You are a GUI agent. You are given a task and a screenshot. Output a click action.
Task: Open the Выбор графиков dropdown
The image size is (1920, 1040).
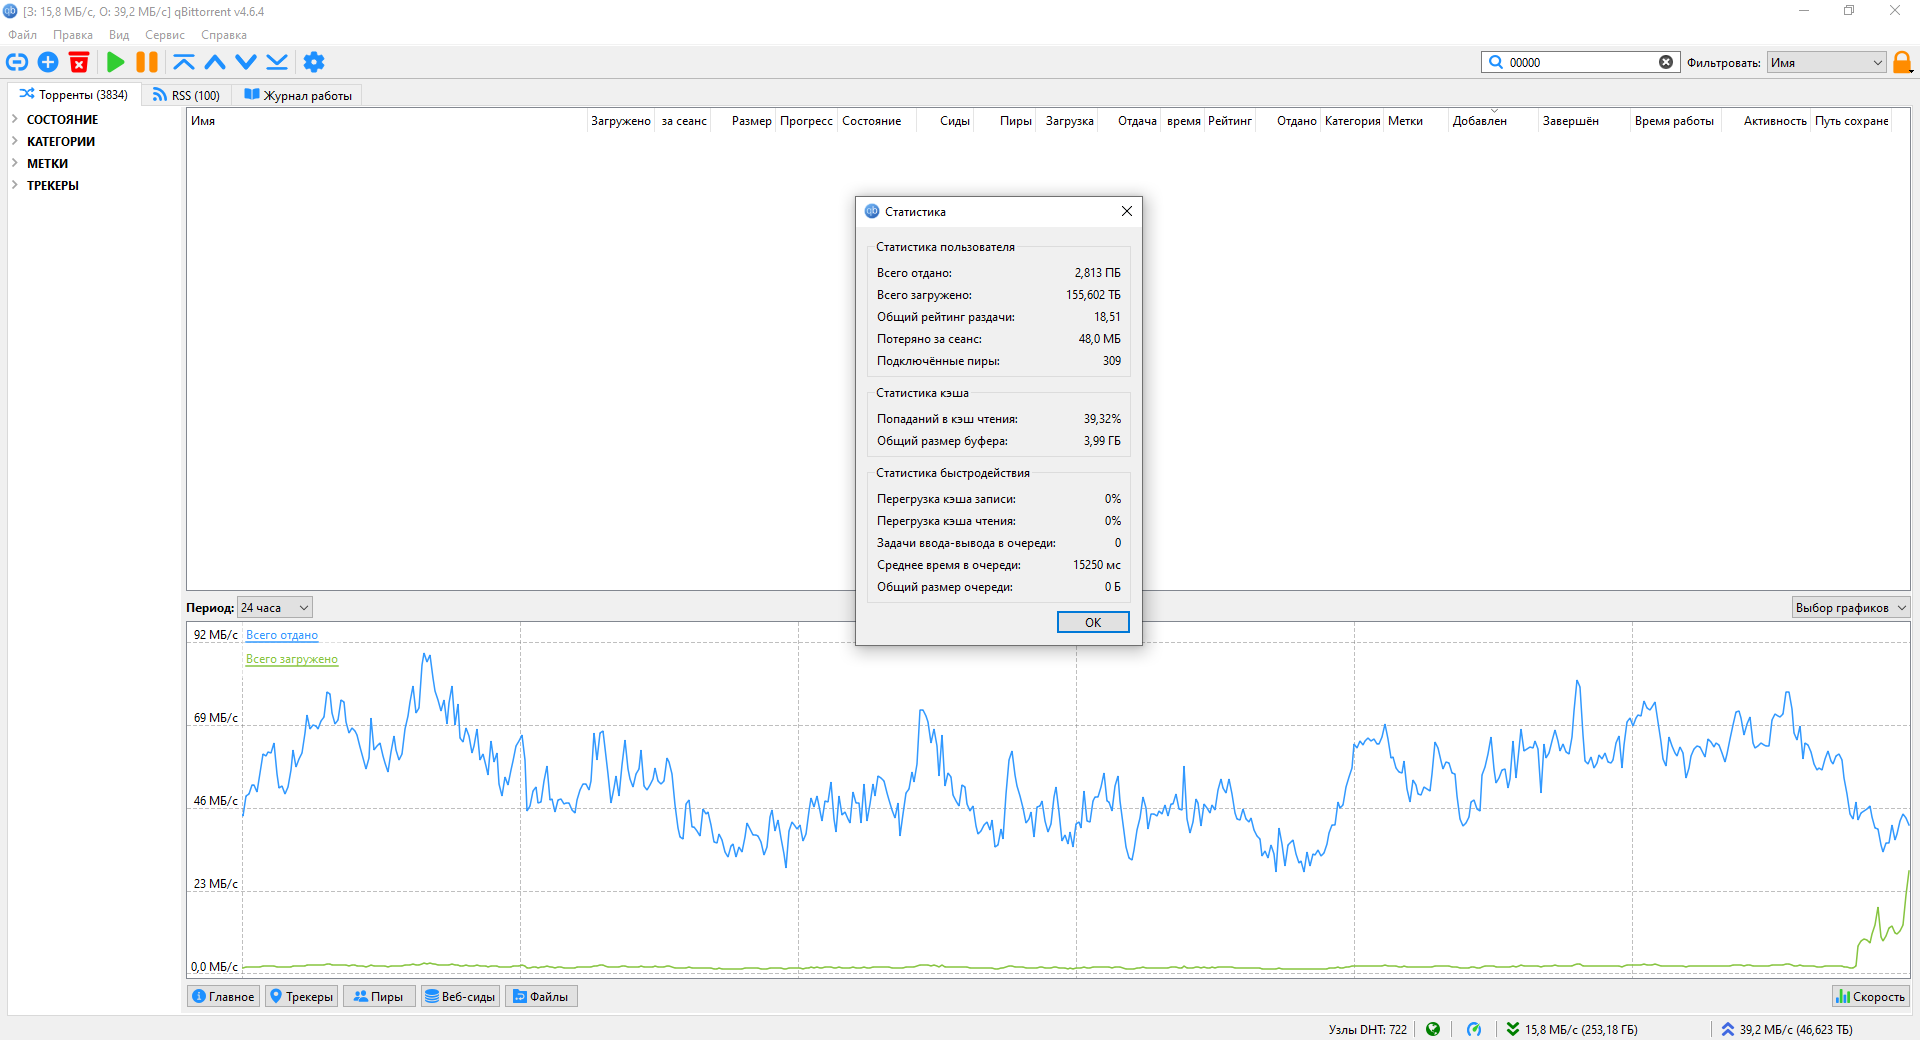[x=1850, y=608]
